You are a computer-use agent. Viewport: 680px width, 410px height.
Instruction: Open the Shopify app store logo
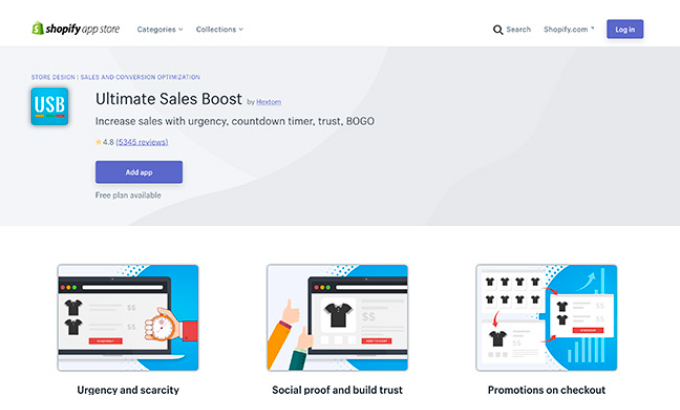76,29
